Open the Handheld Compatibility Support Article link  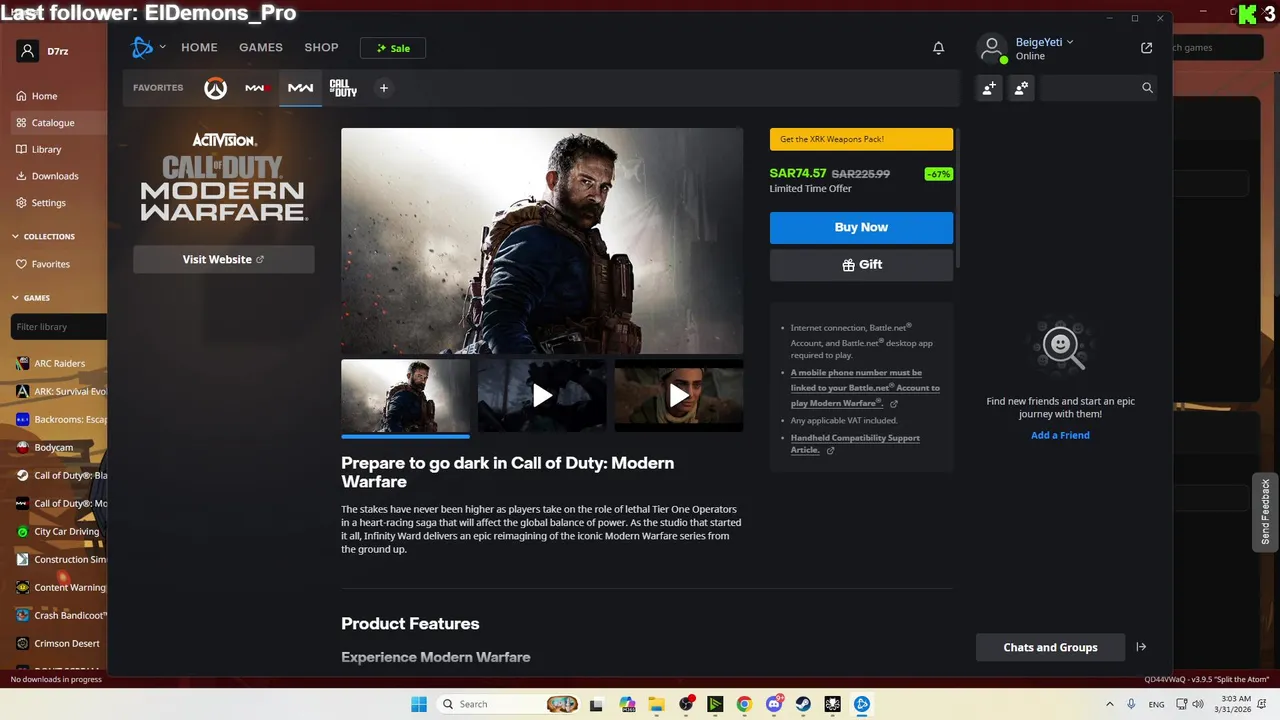point(855,444)
